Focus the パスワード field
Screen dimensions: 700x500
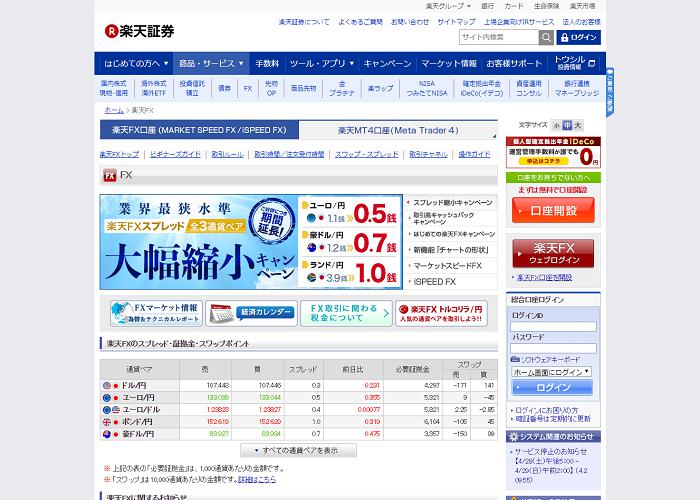click(553, 348)
